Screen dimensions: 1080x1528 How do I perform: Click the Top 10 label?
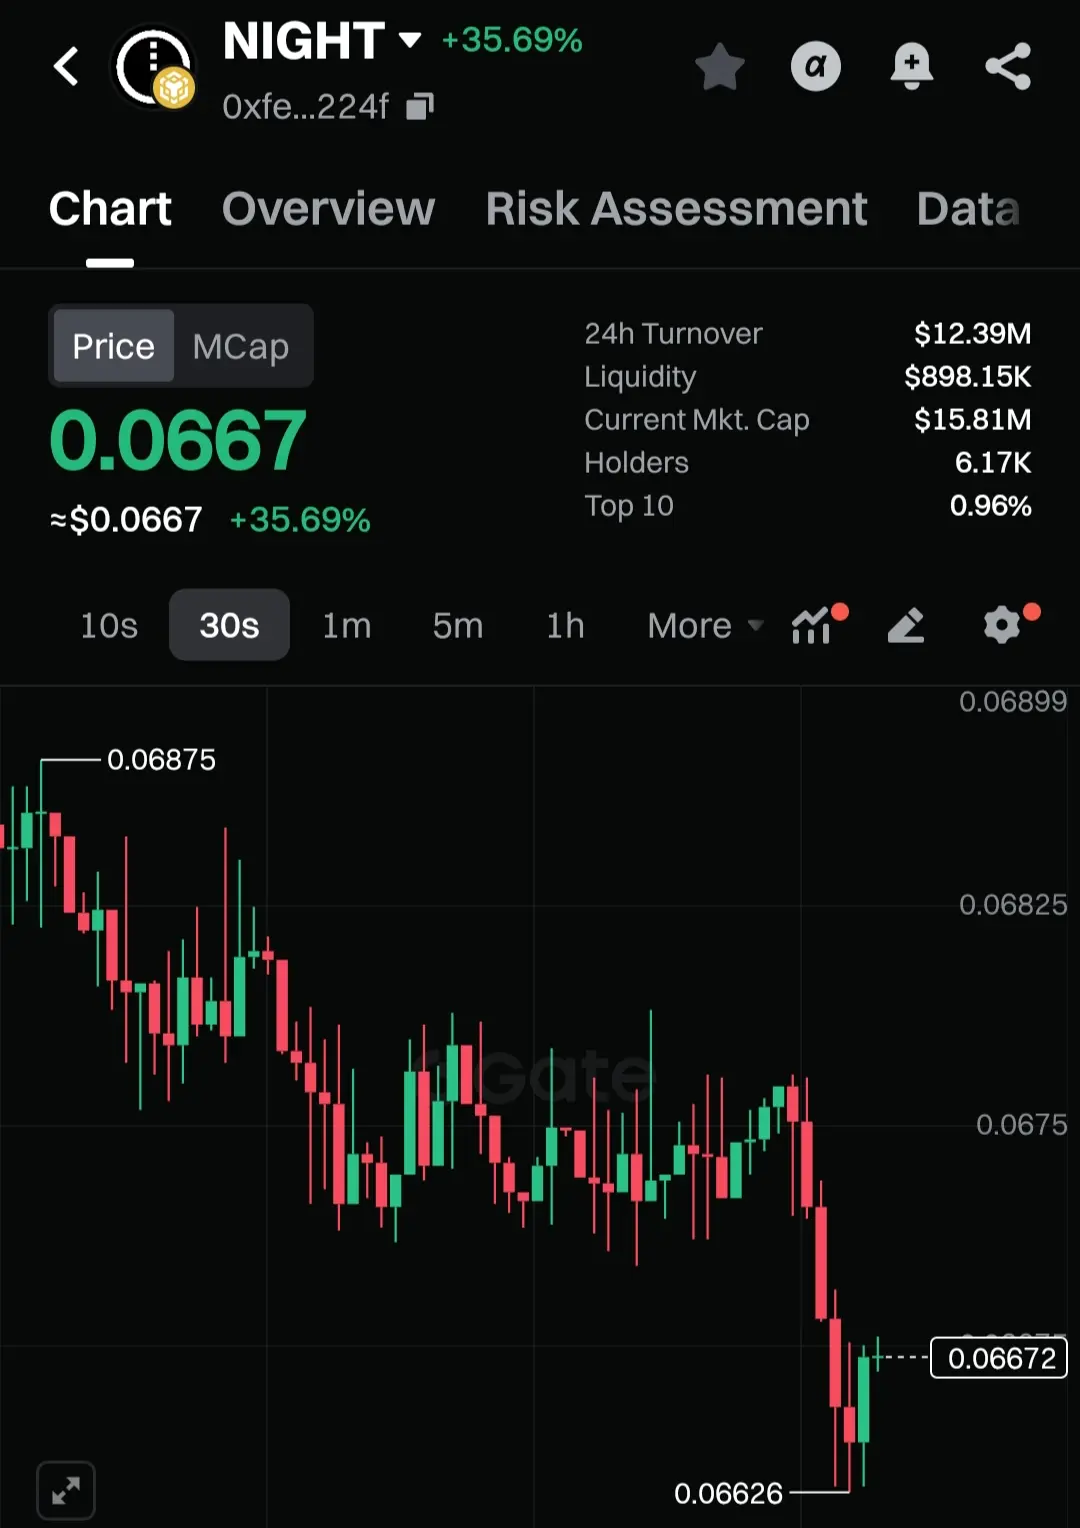click(629, 505)
